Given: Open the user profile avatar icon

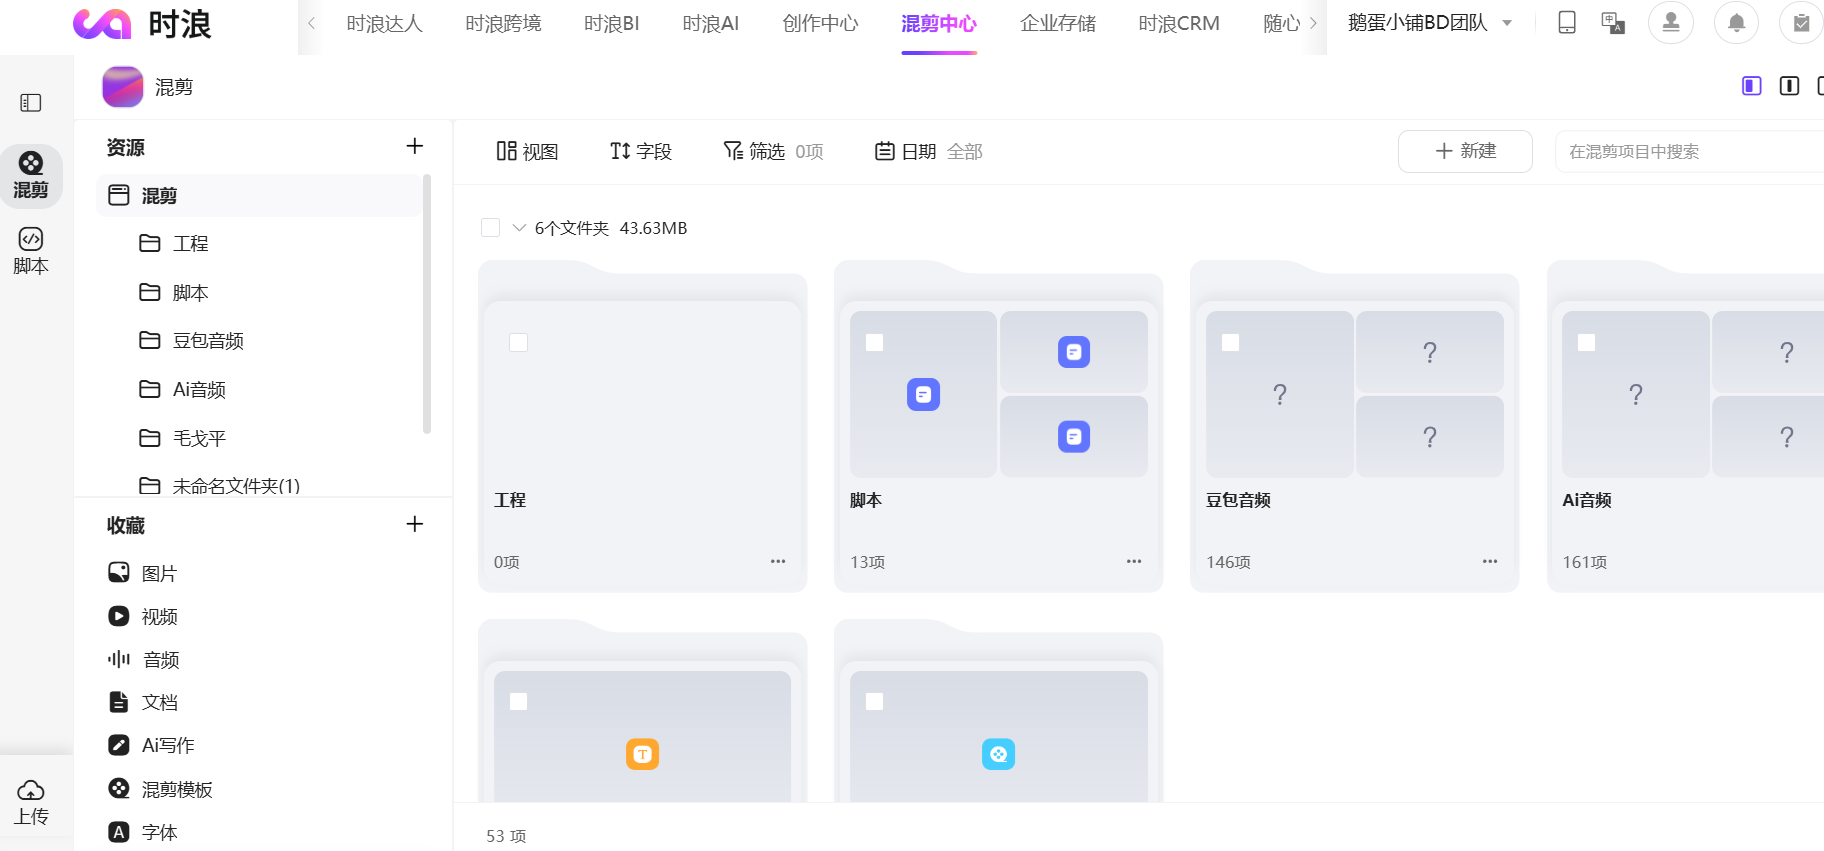Looking at the screenshot, I should pyautogui.click(x=1671, y=22).
